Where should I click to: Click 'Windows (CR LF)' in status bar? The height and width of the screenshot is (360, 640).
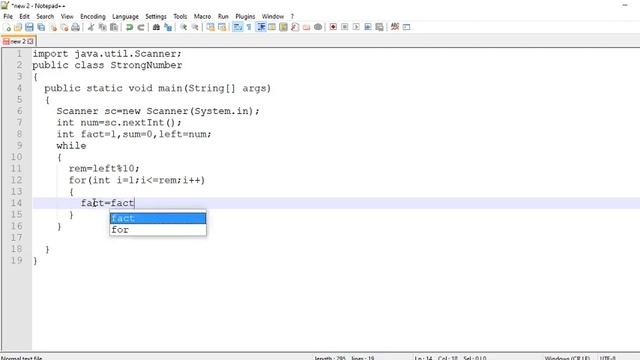567,358
